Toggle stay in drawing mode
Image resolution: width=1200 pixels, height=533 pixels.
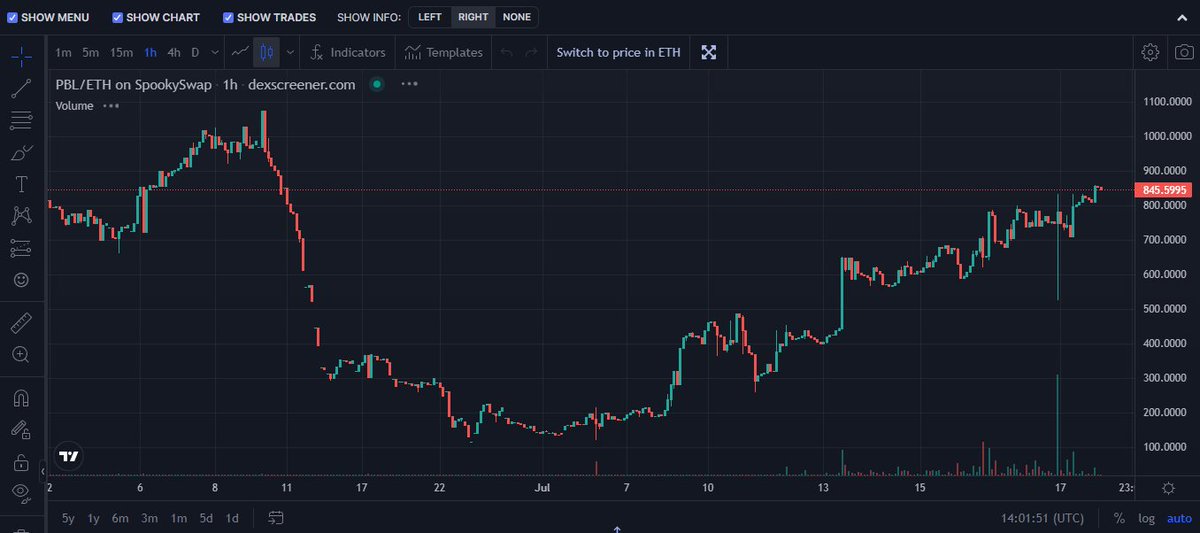pos(21,429)
